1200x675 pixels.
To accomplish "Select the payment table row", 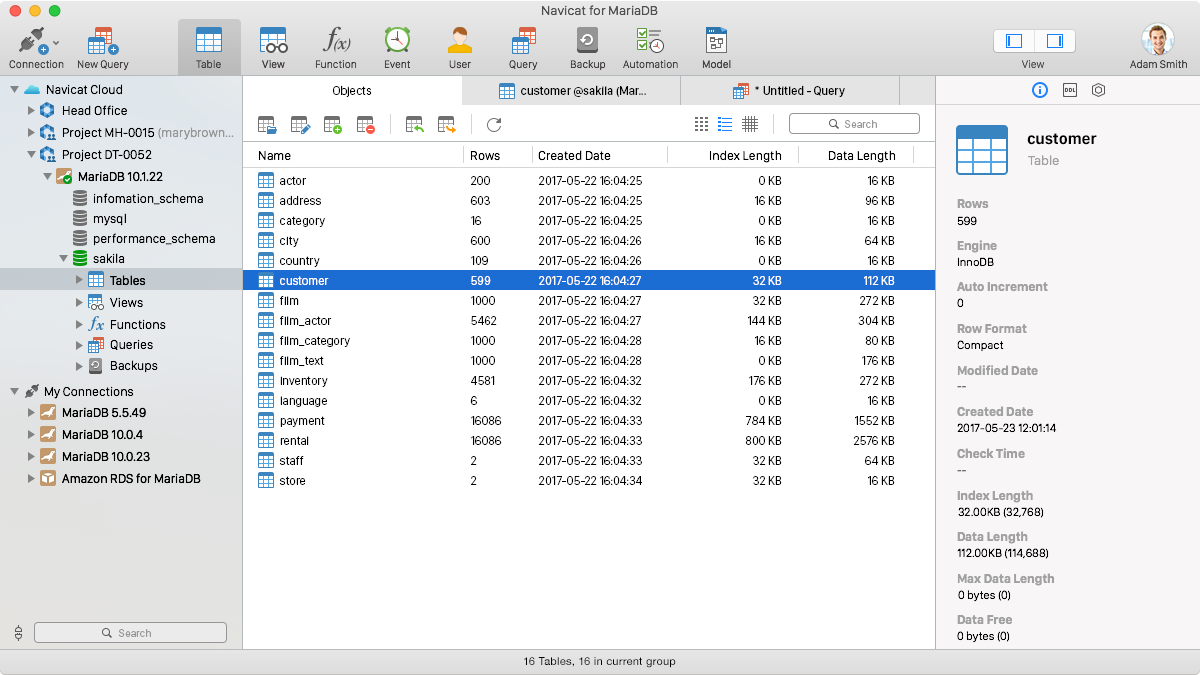I will (589, 421).
